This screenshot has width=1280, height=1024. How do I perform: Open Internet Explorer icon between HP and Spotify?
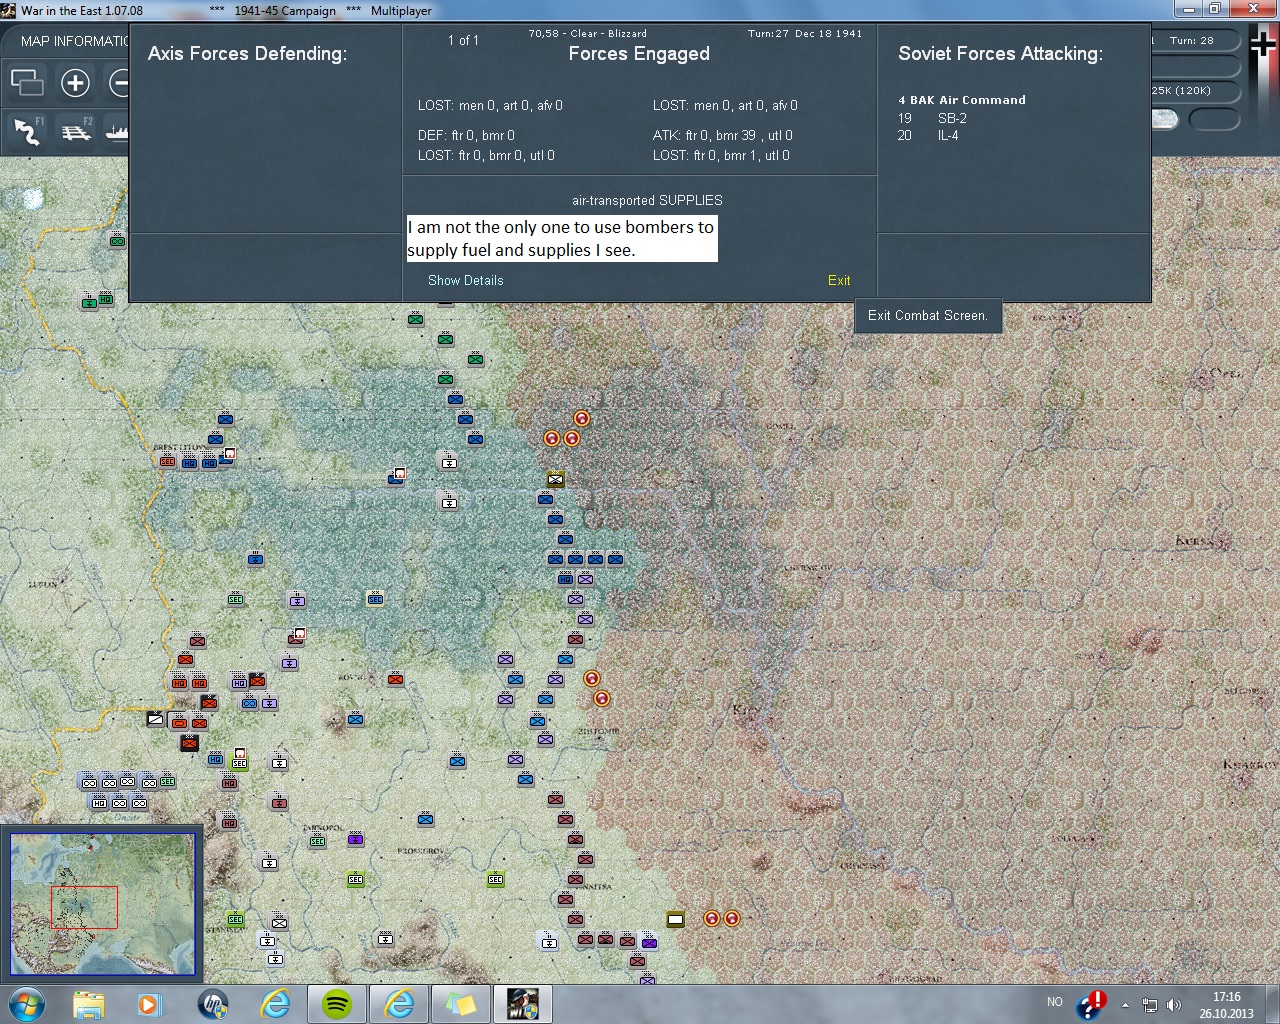pos(275,1003)
